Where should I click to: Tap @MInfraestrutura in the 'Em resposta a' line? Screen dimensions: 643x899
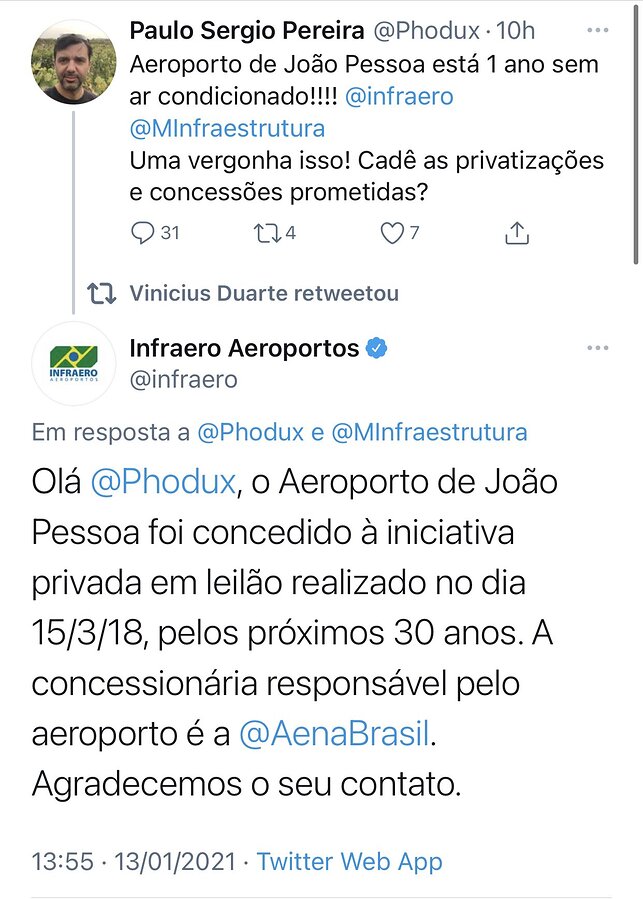[429, 432]
